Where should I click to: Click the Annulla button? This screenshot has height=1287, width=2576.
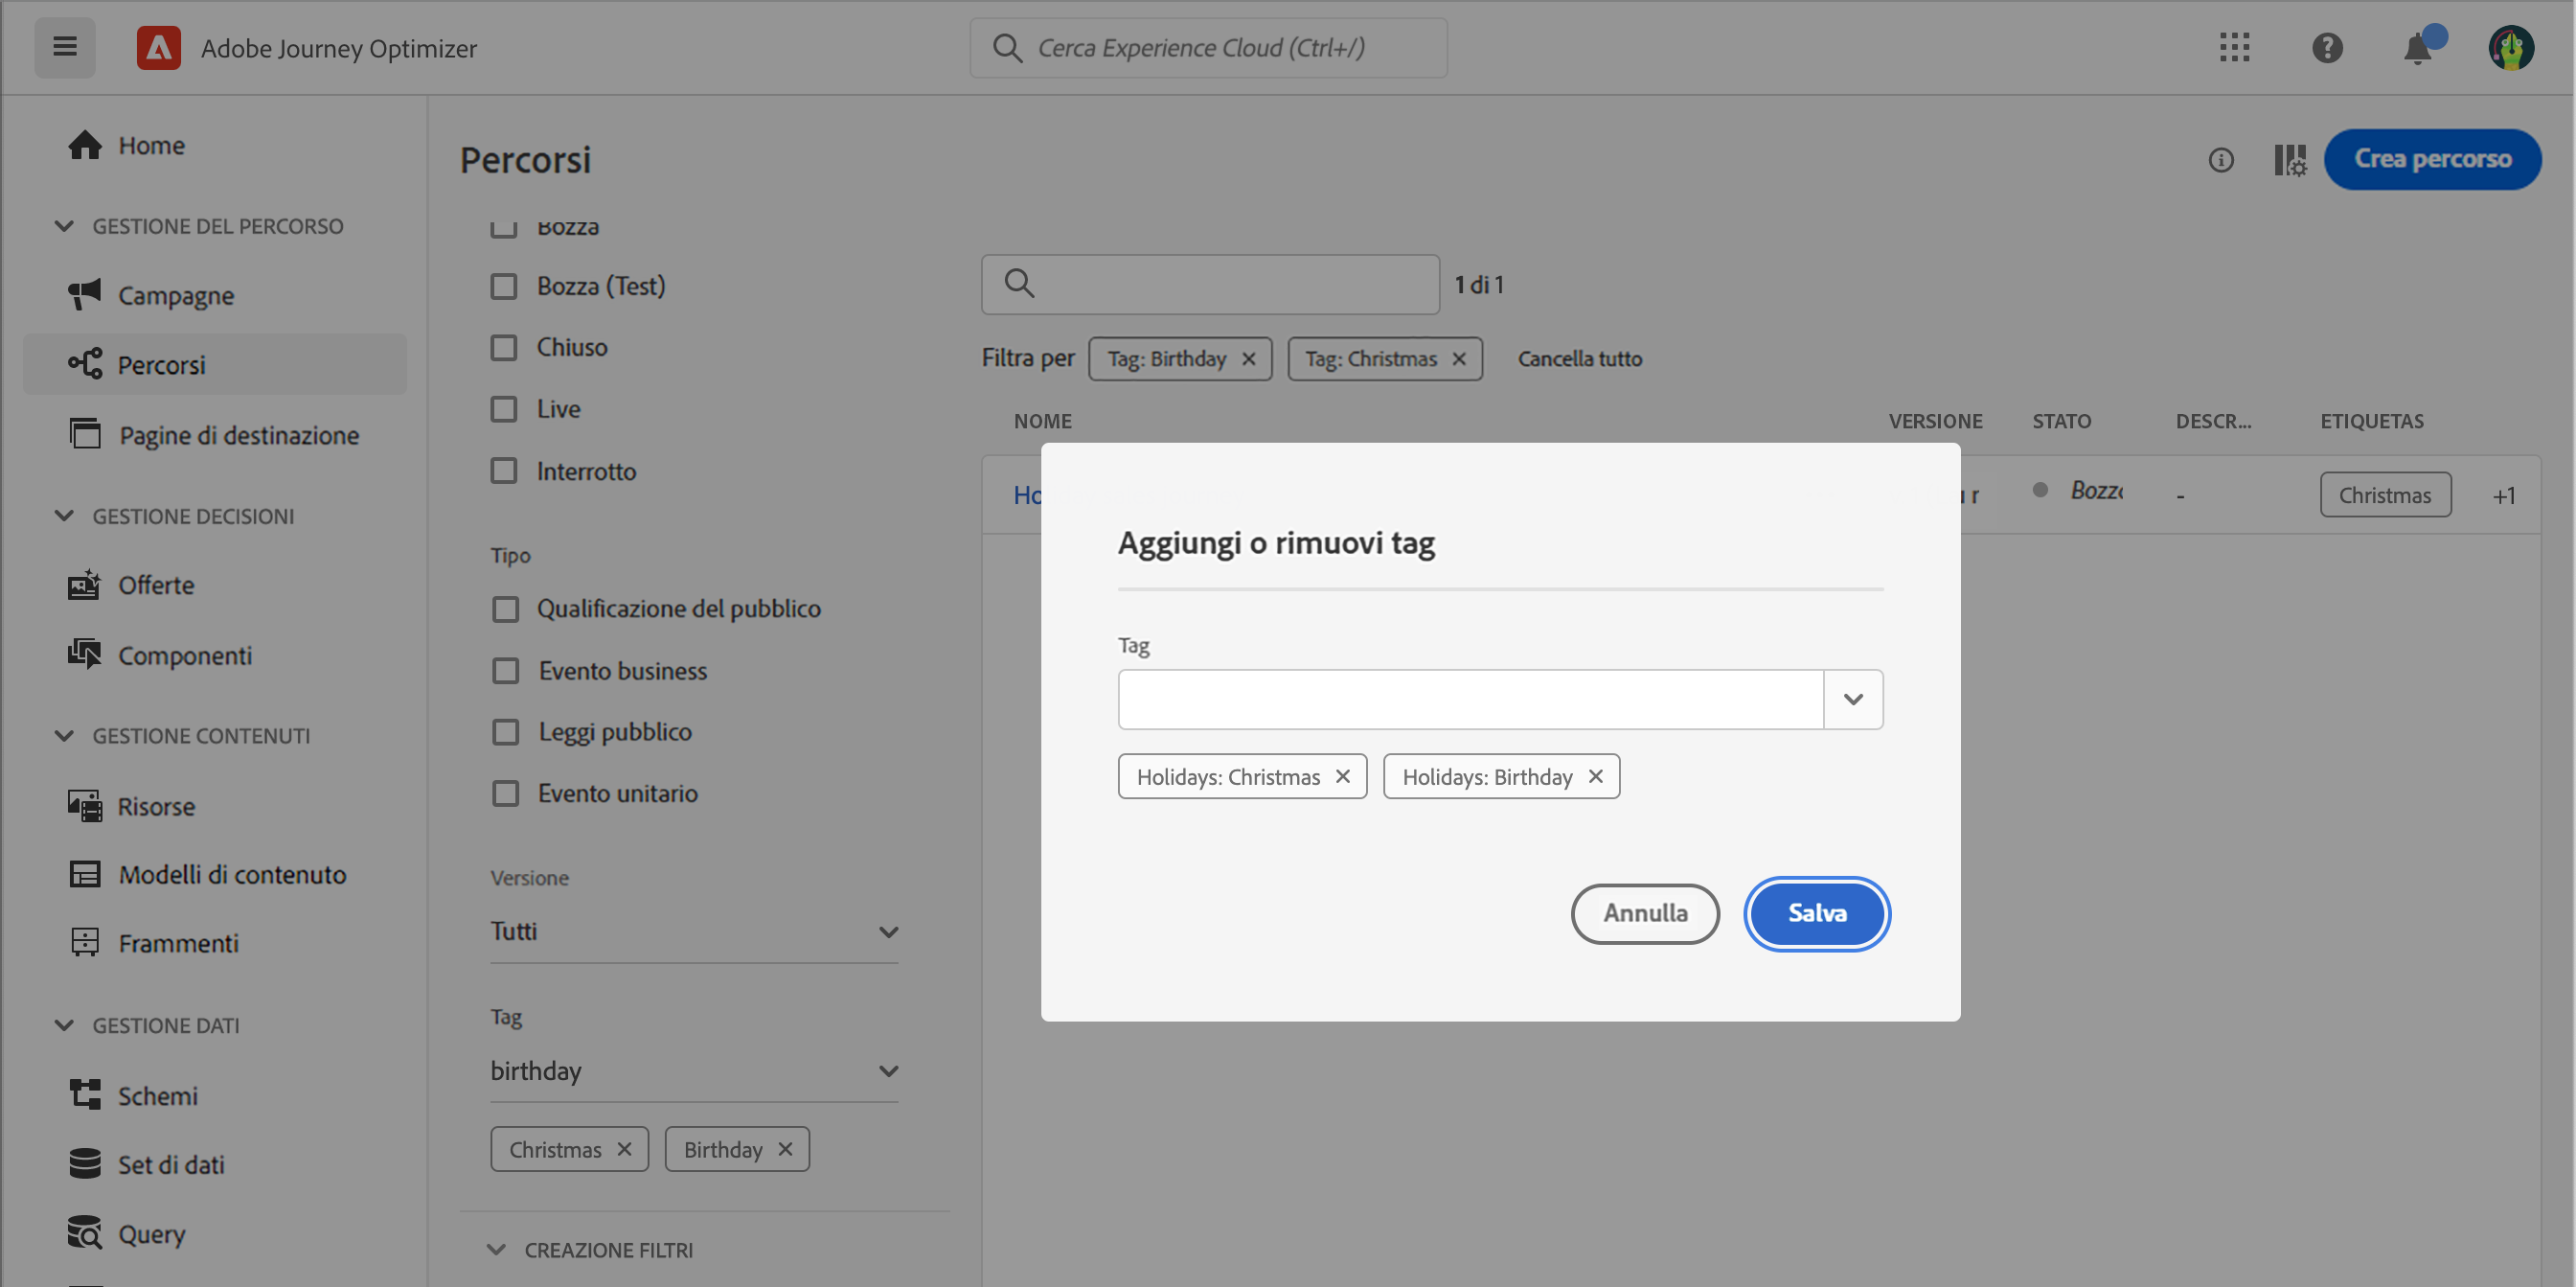click(x=1644, y=913)
